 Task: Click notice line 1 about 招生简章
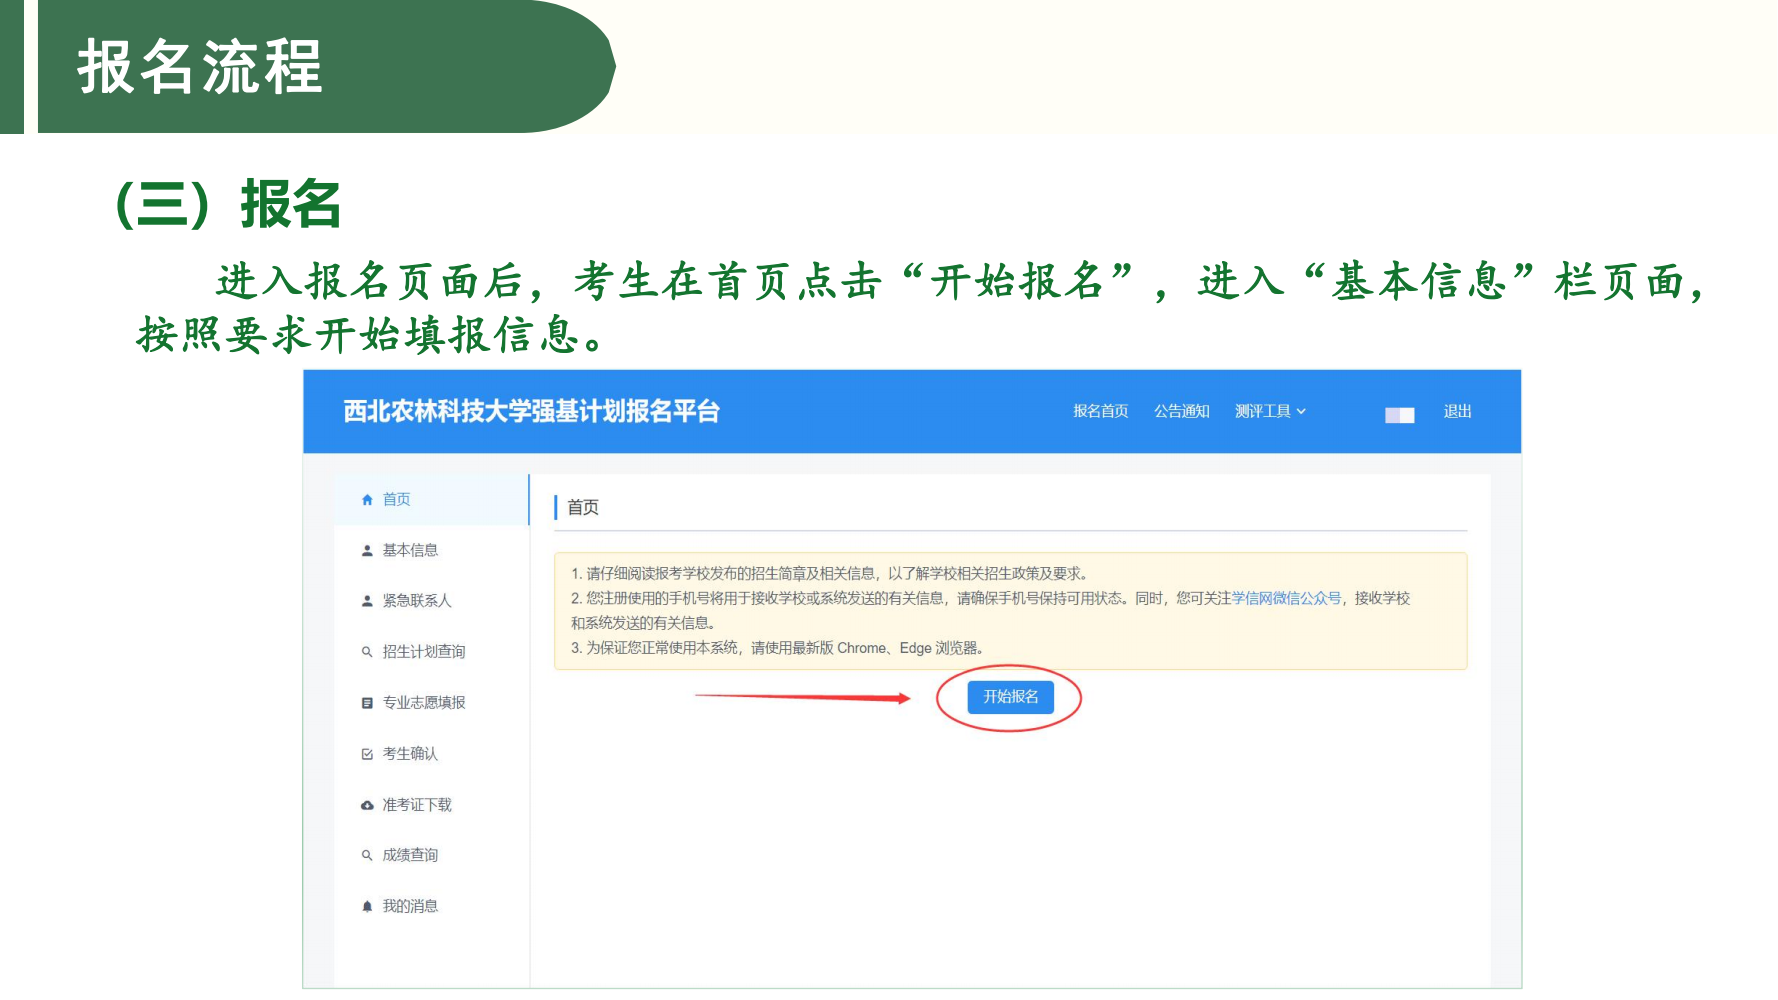click(829, 573)
